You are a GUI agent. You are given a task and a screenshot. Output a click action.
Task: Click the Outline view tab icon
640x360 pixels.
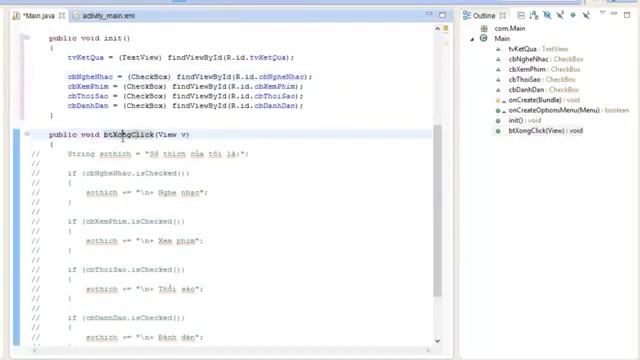point(467,16)
